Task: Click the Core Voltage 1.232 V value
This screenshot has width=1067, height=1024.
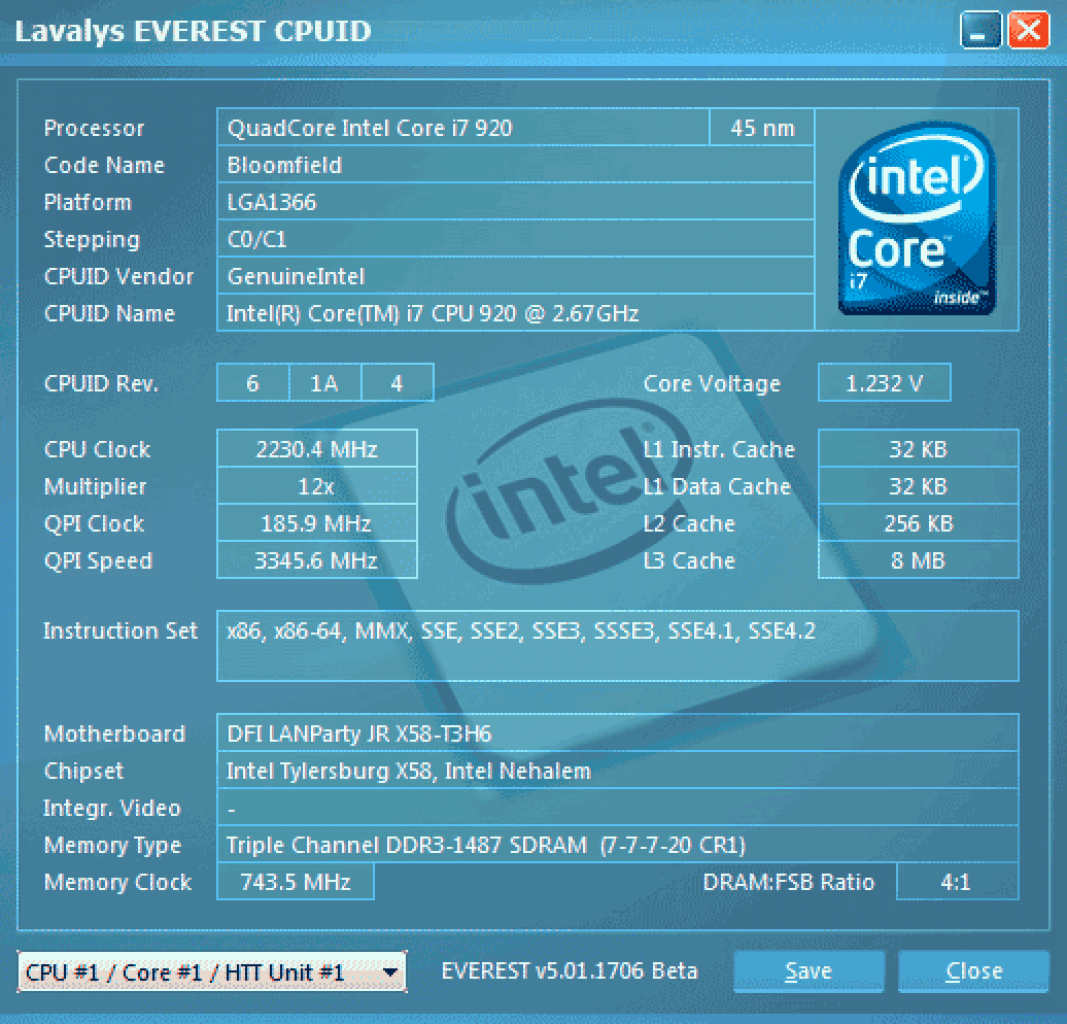Action: point(884,383)
